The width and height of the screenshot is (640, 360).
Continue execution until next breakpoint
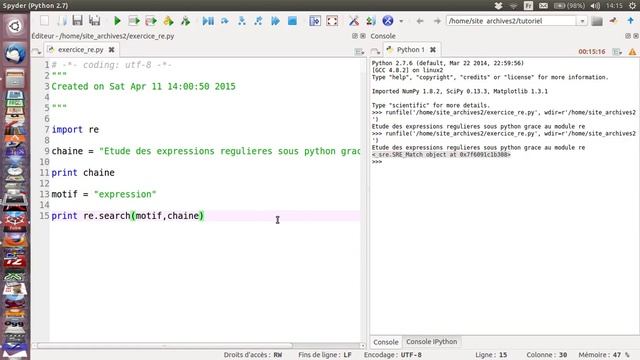coord(276,21)
